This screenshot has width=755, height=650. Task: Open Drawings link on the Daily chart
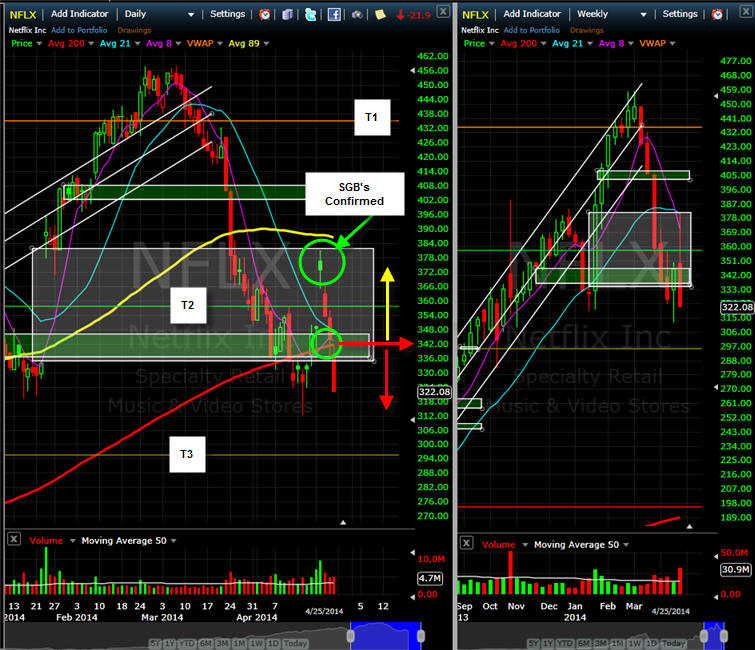(134, 30)
